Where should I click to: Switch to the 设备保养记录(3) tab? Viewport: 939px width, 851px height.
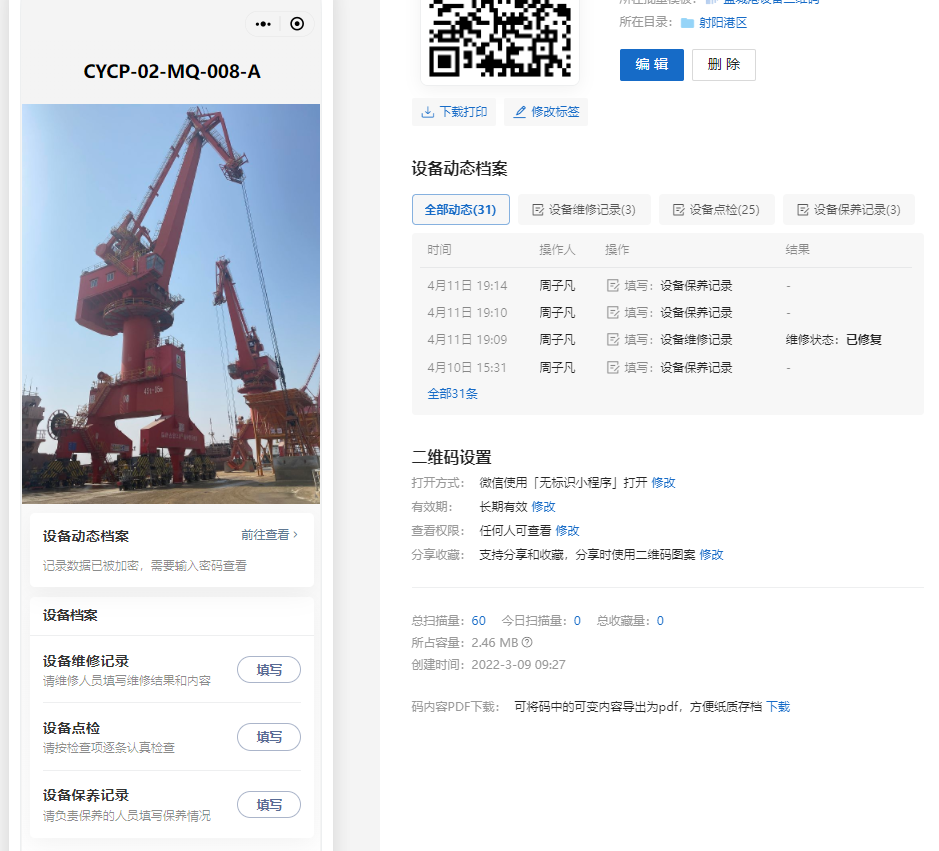[x=848, y=210]
